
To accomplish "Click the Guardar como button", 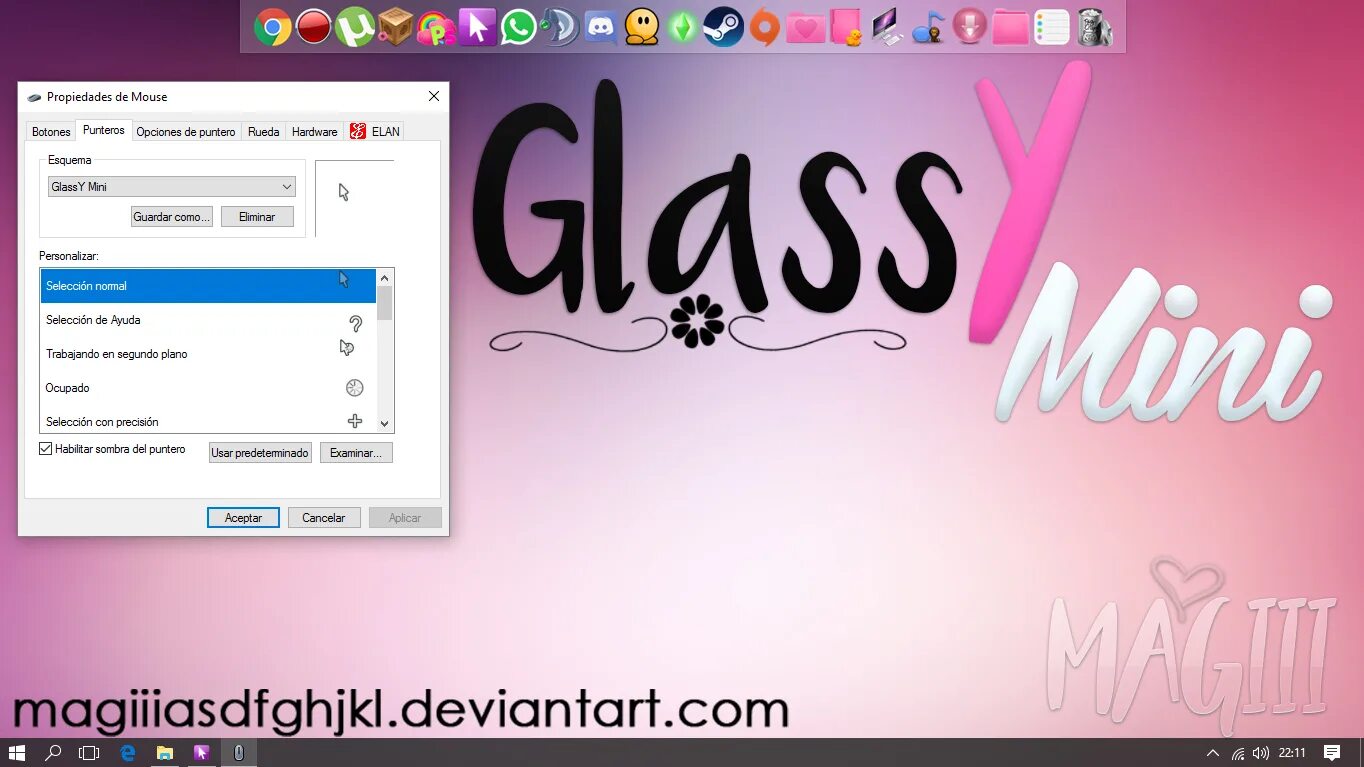I will coord(171,216).
